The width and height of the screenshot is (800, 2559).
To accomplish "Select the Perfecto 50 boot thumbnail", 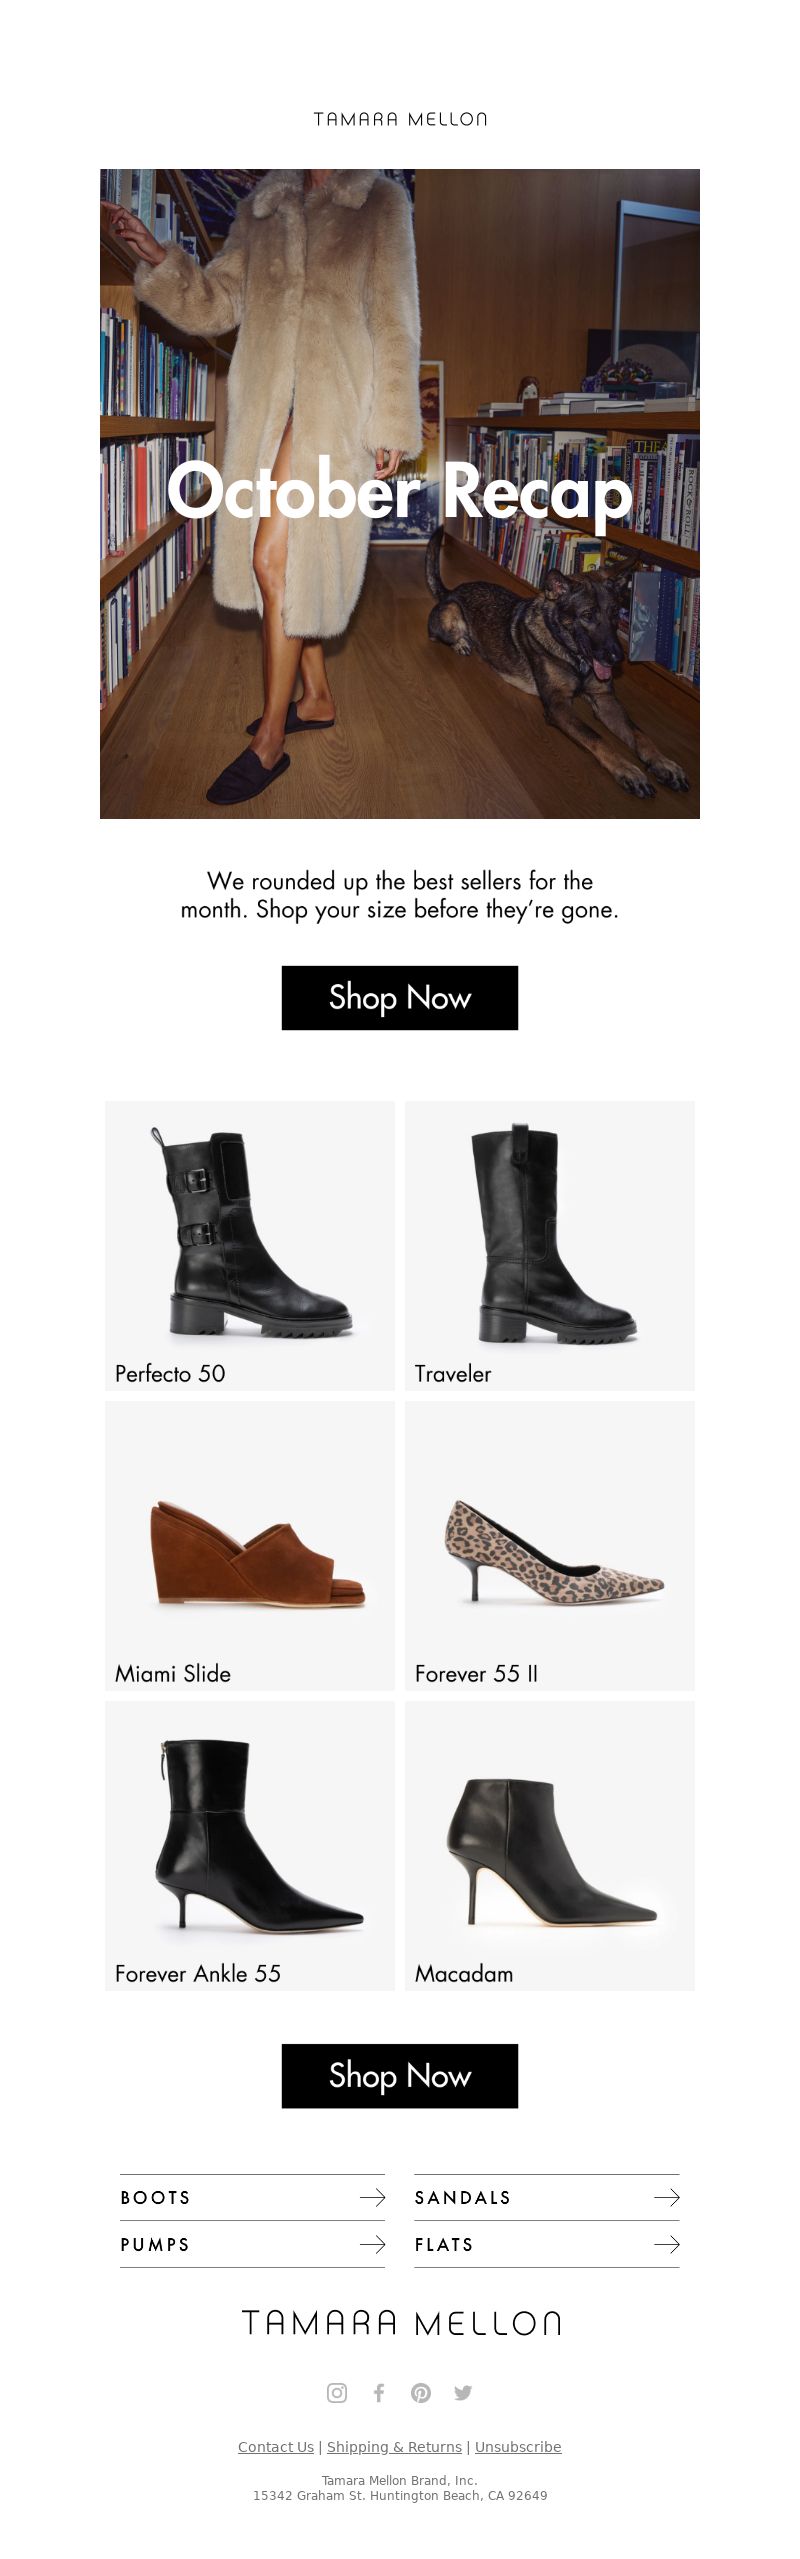I will pyautogui.click(x=250, y=1245).
